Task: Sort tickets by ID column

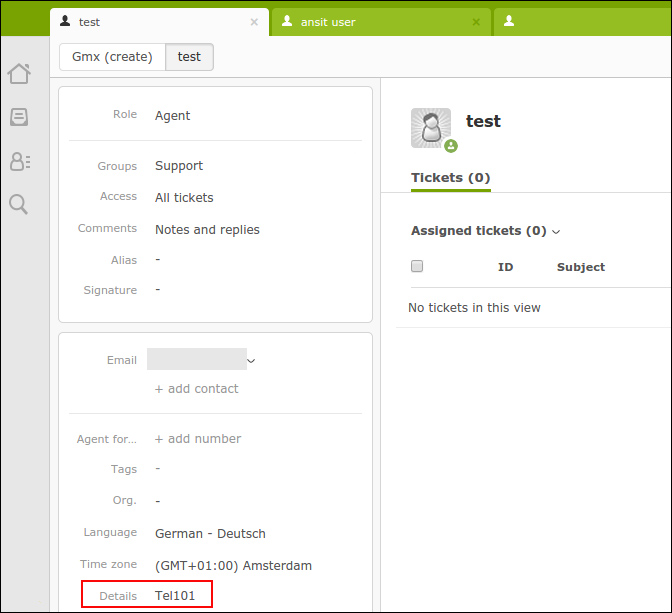Action: [x=505, y=267]
